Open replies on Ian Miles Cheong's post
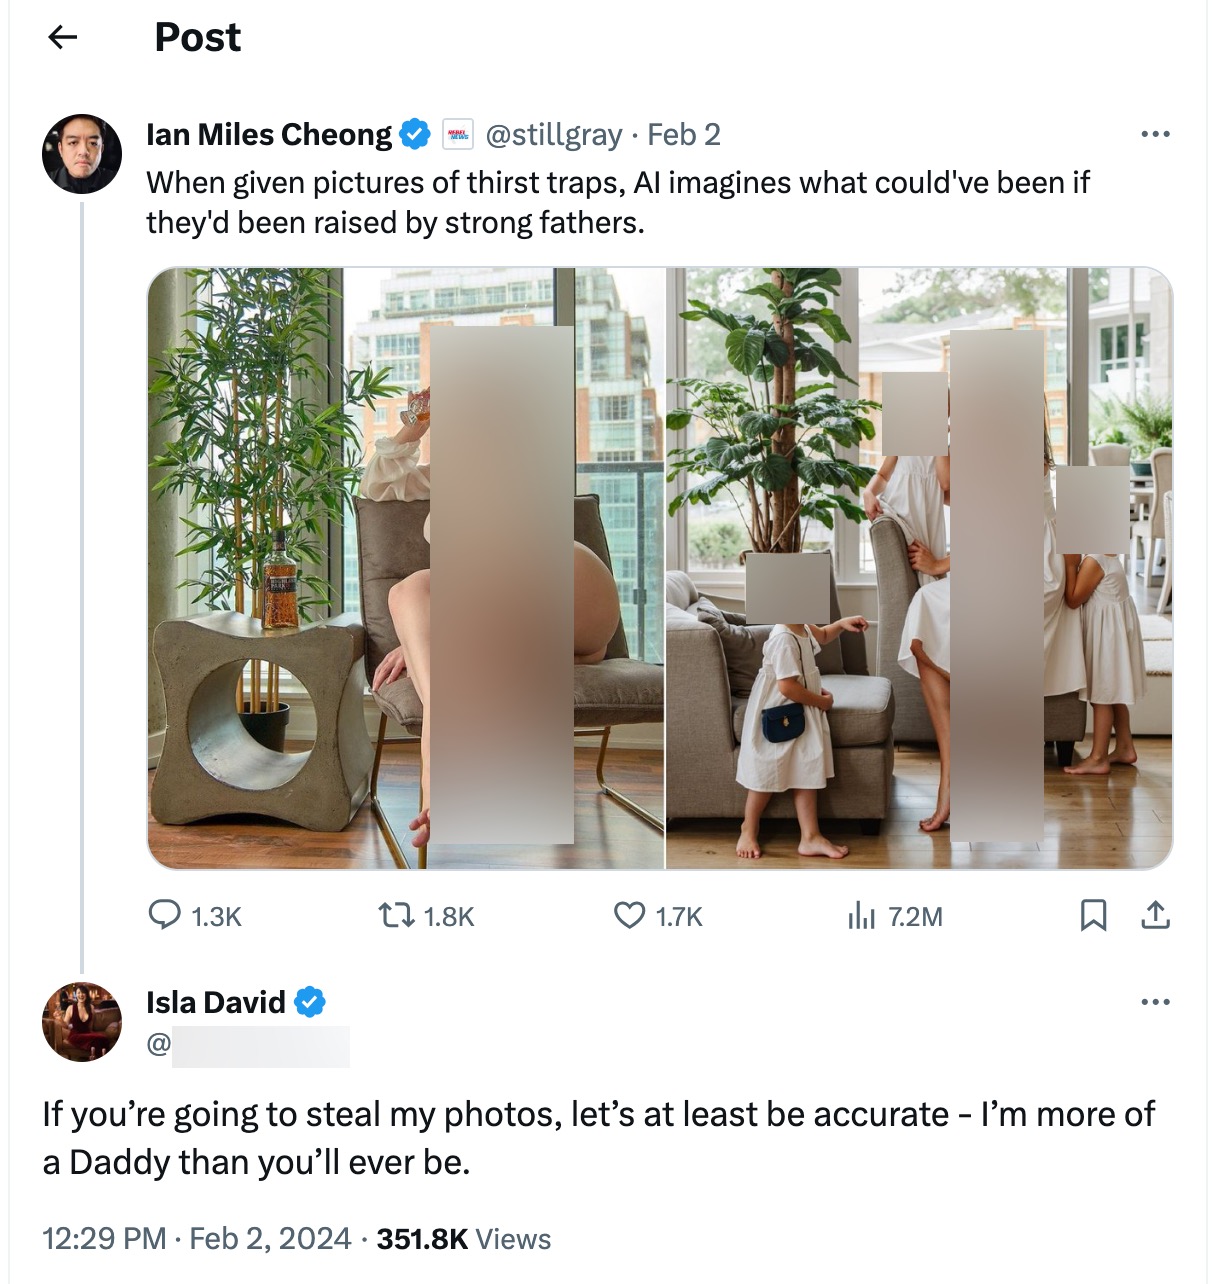This screenshot has height=1284, width=1222. 165,915
